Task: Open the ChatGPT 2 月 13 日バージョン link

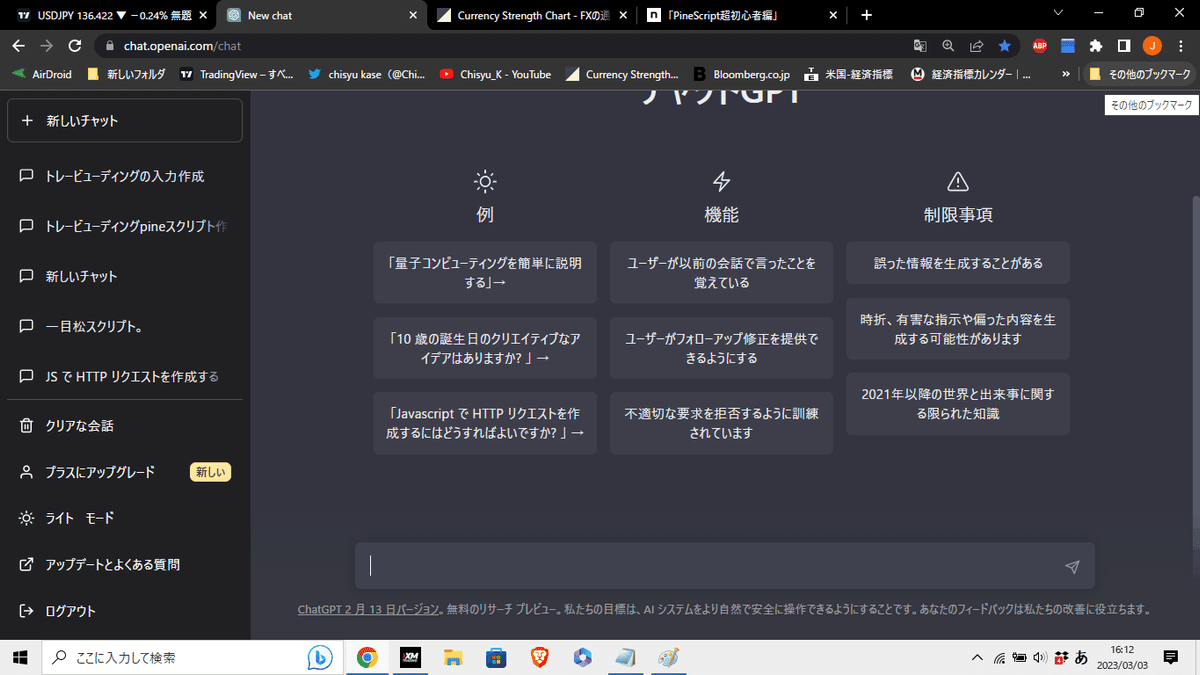Action: pyautogui.click(x=368, y=609)
